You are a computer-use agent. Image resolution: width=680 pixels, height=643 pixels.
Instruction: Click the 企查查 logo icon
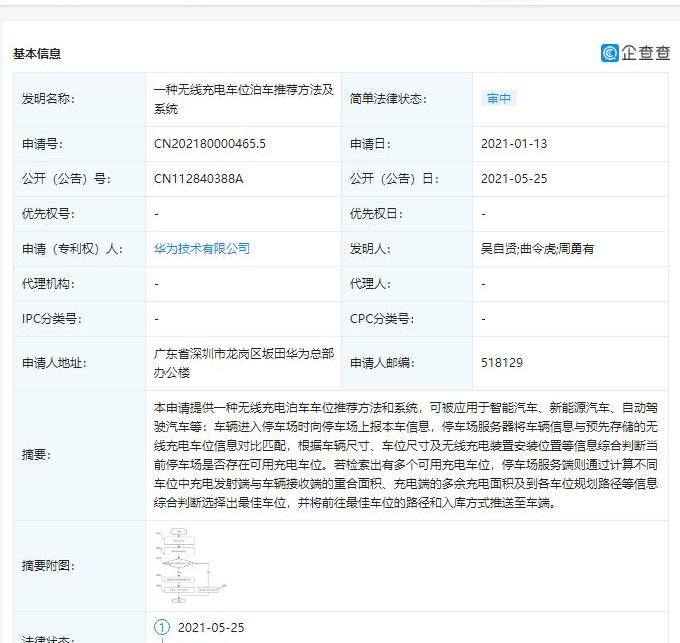point(609,53)
